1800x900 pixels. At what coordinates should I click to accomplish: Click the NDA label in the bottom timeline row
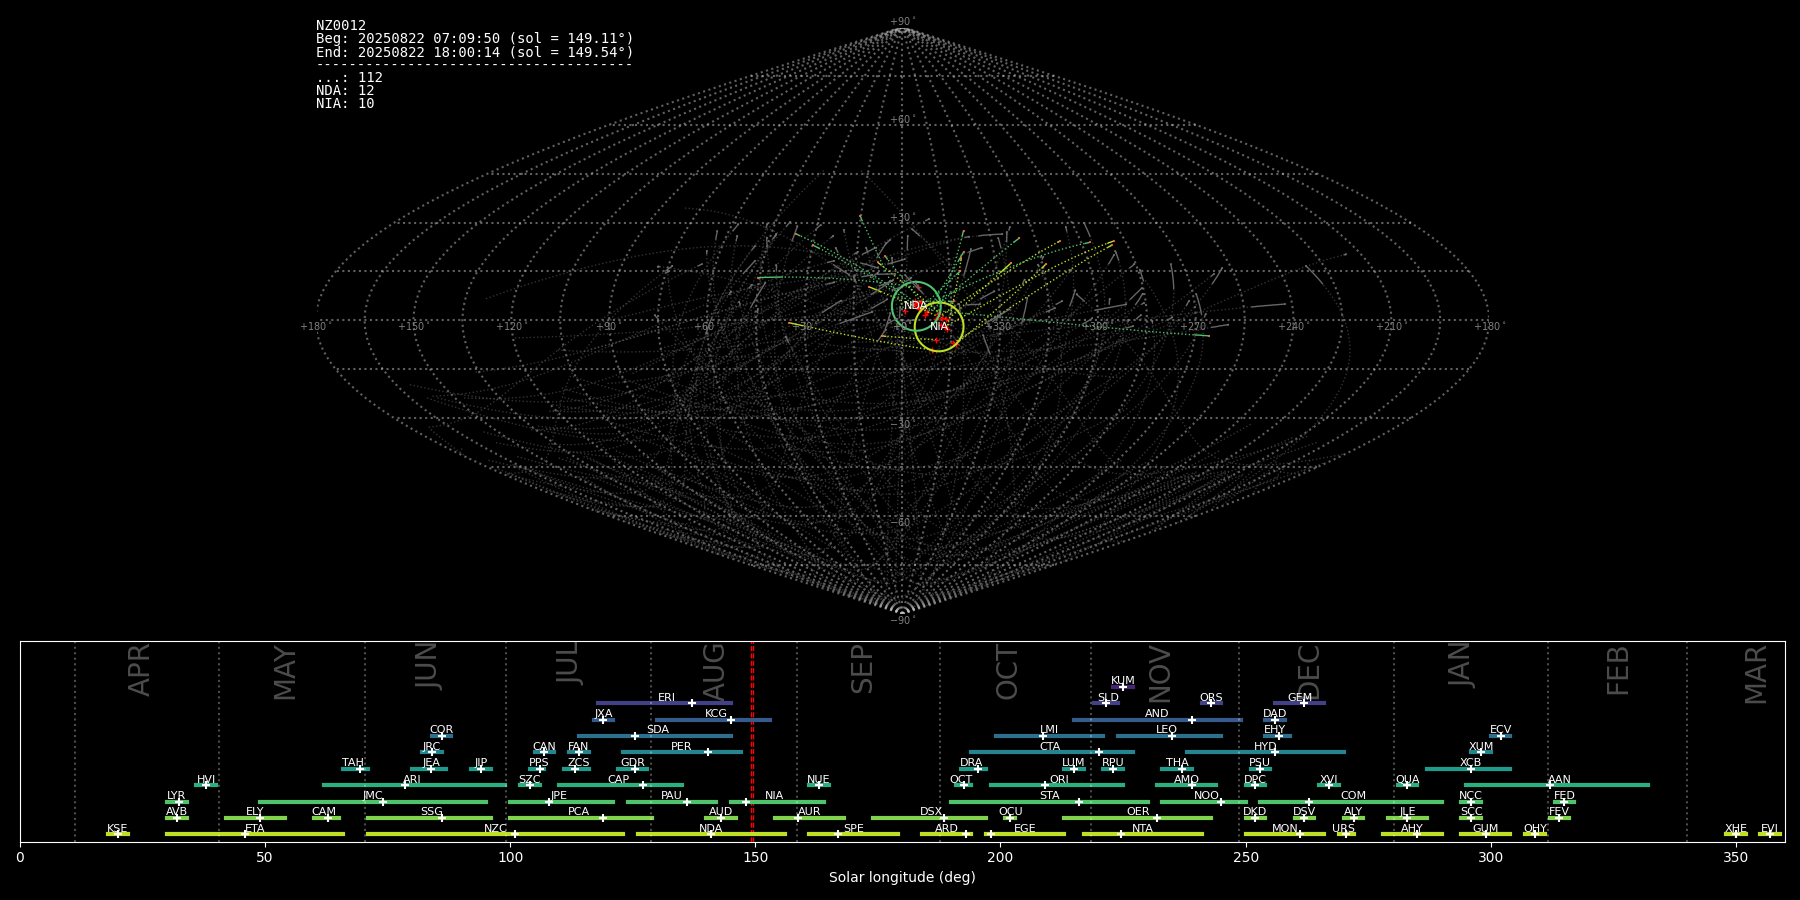pyautogui.click(x=710, y=829)
